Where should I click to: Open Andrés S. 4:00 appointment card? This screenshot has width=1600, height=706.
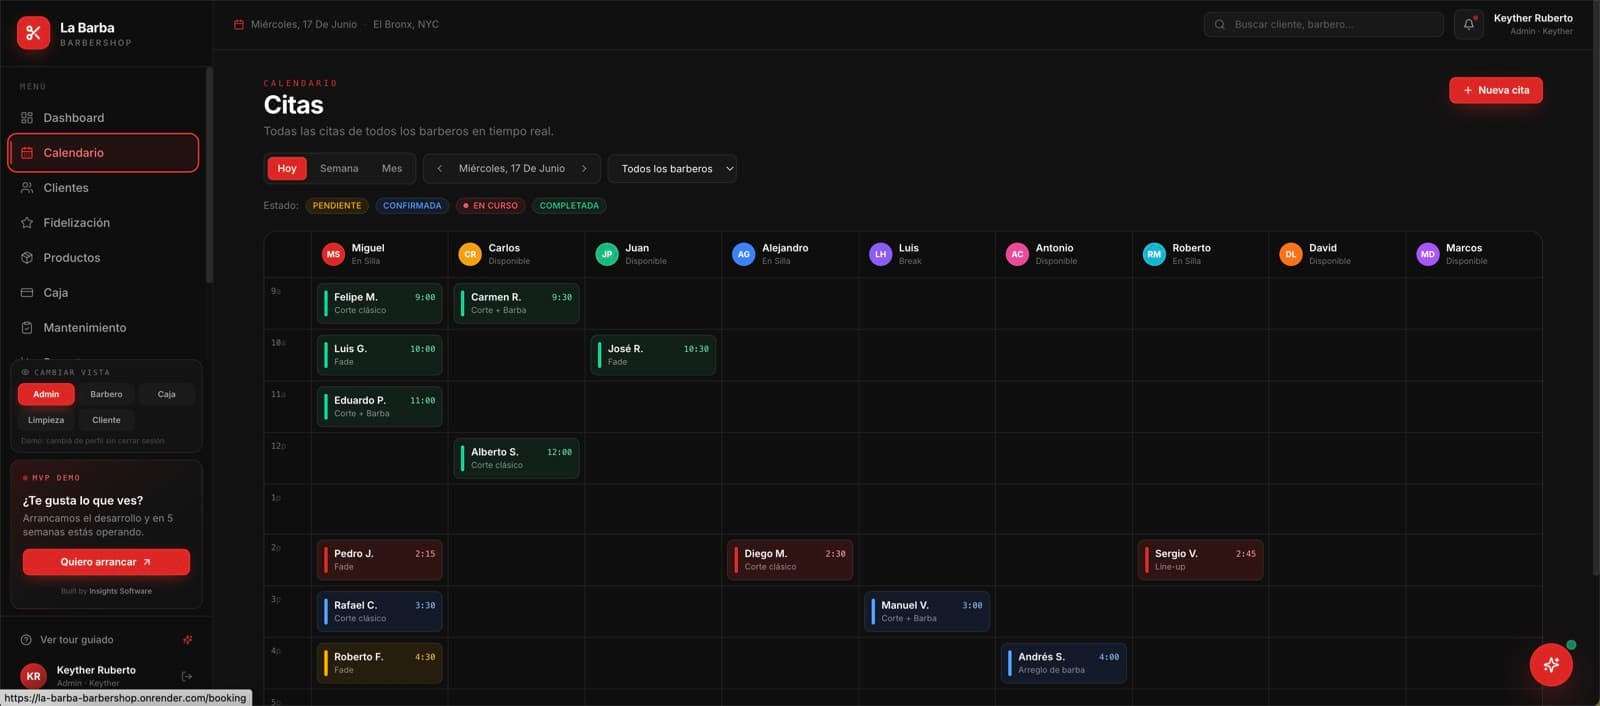click(x=1064, y=663)
